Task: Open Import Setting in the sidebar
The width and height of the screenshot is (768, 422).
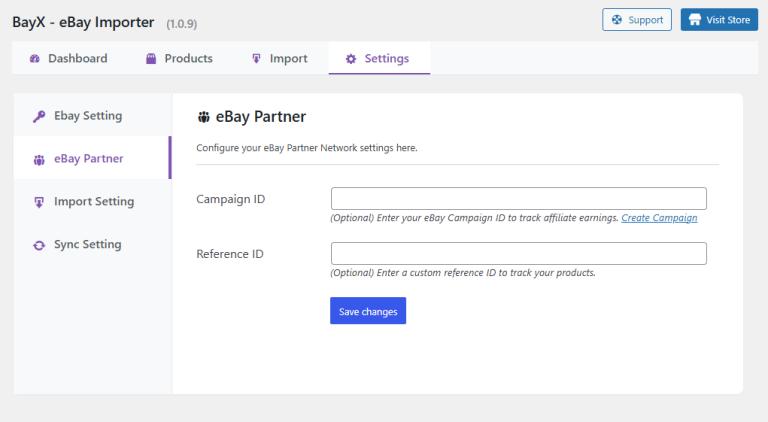Action: (92, 201)
